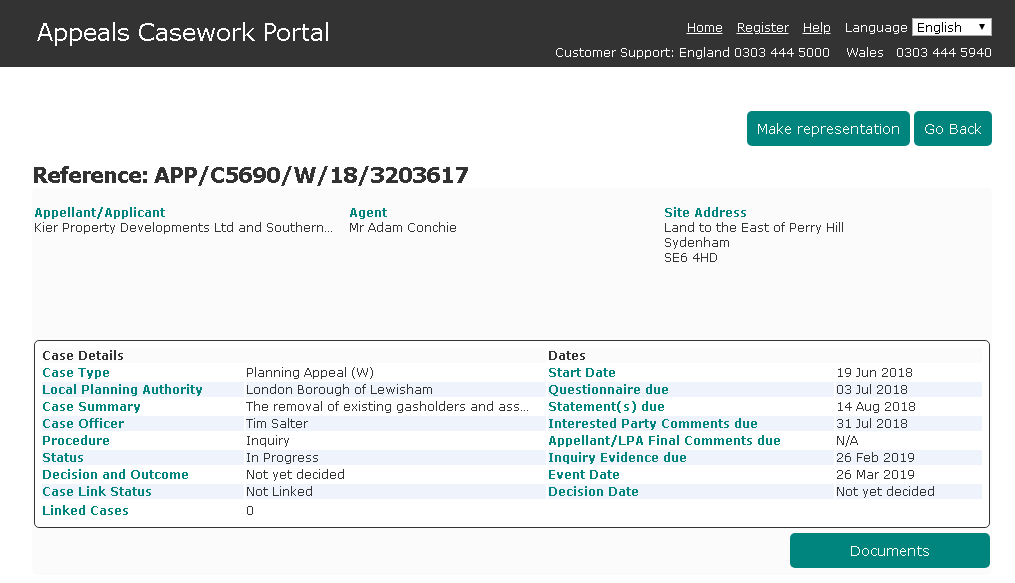This screenshot has height=583, width=1015.
Task: Click the Kier Property Developments appellant name
Action: [183, 228]
